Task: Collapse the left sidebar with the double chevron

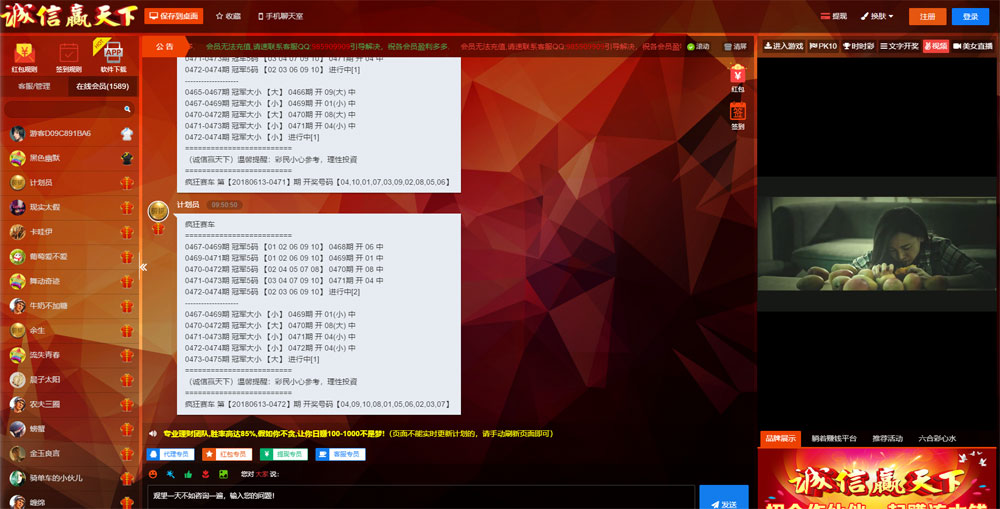Action: coord(143,267)
